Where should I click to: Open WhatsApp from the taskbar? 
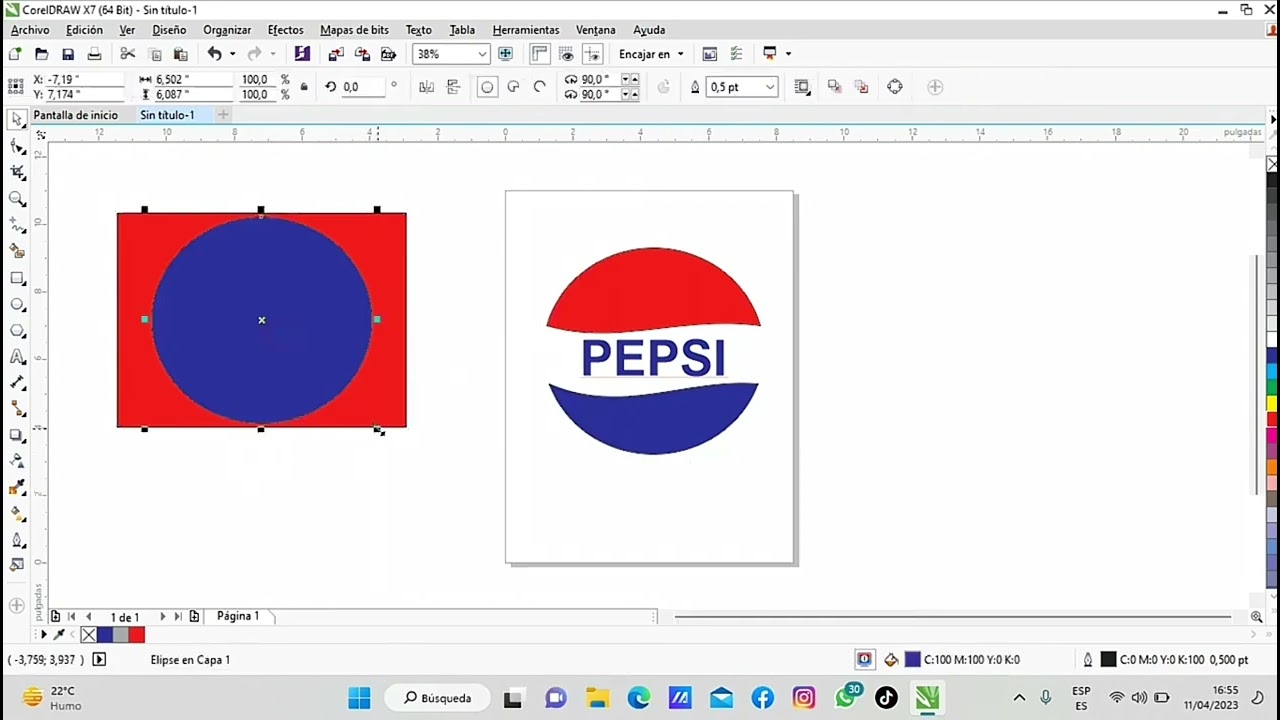[846, 698]
